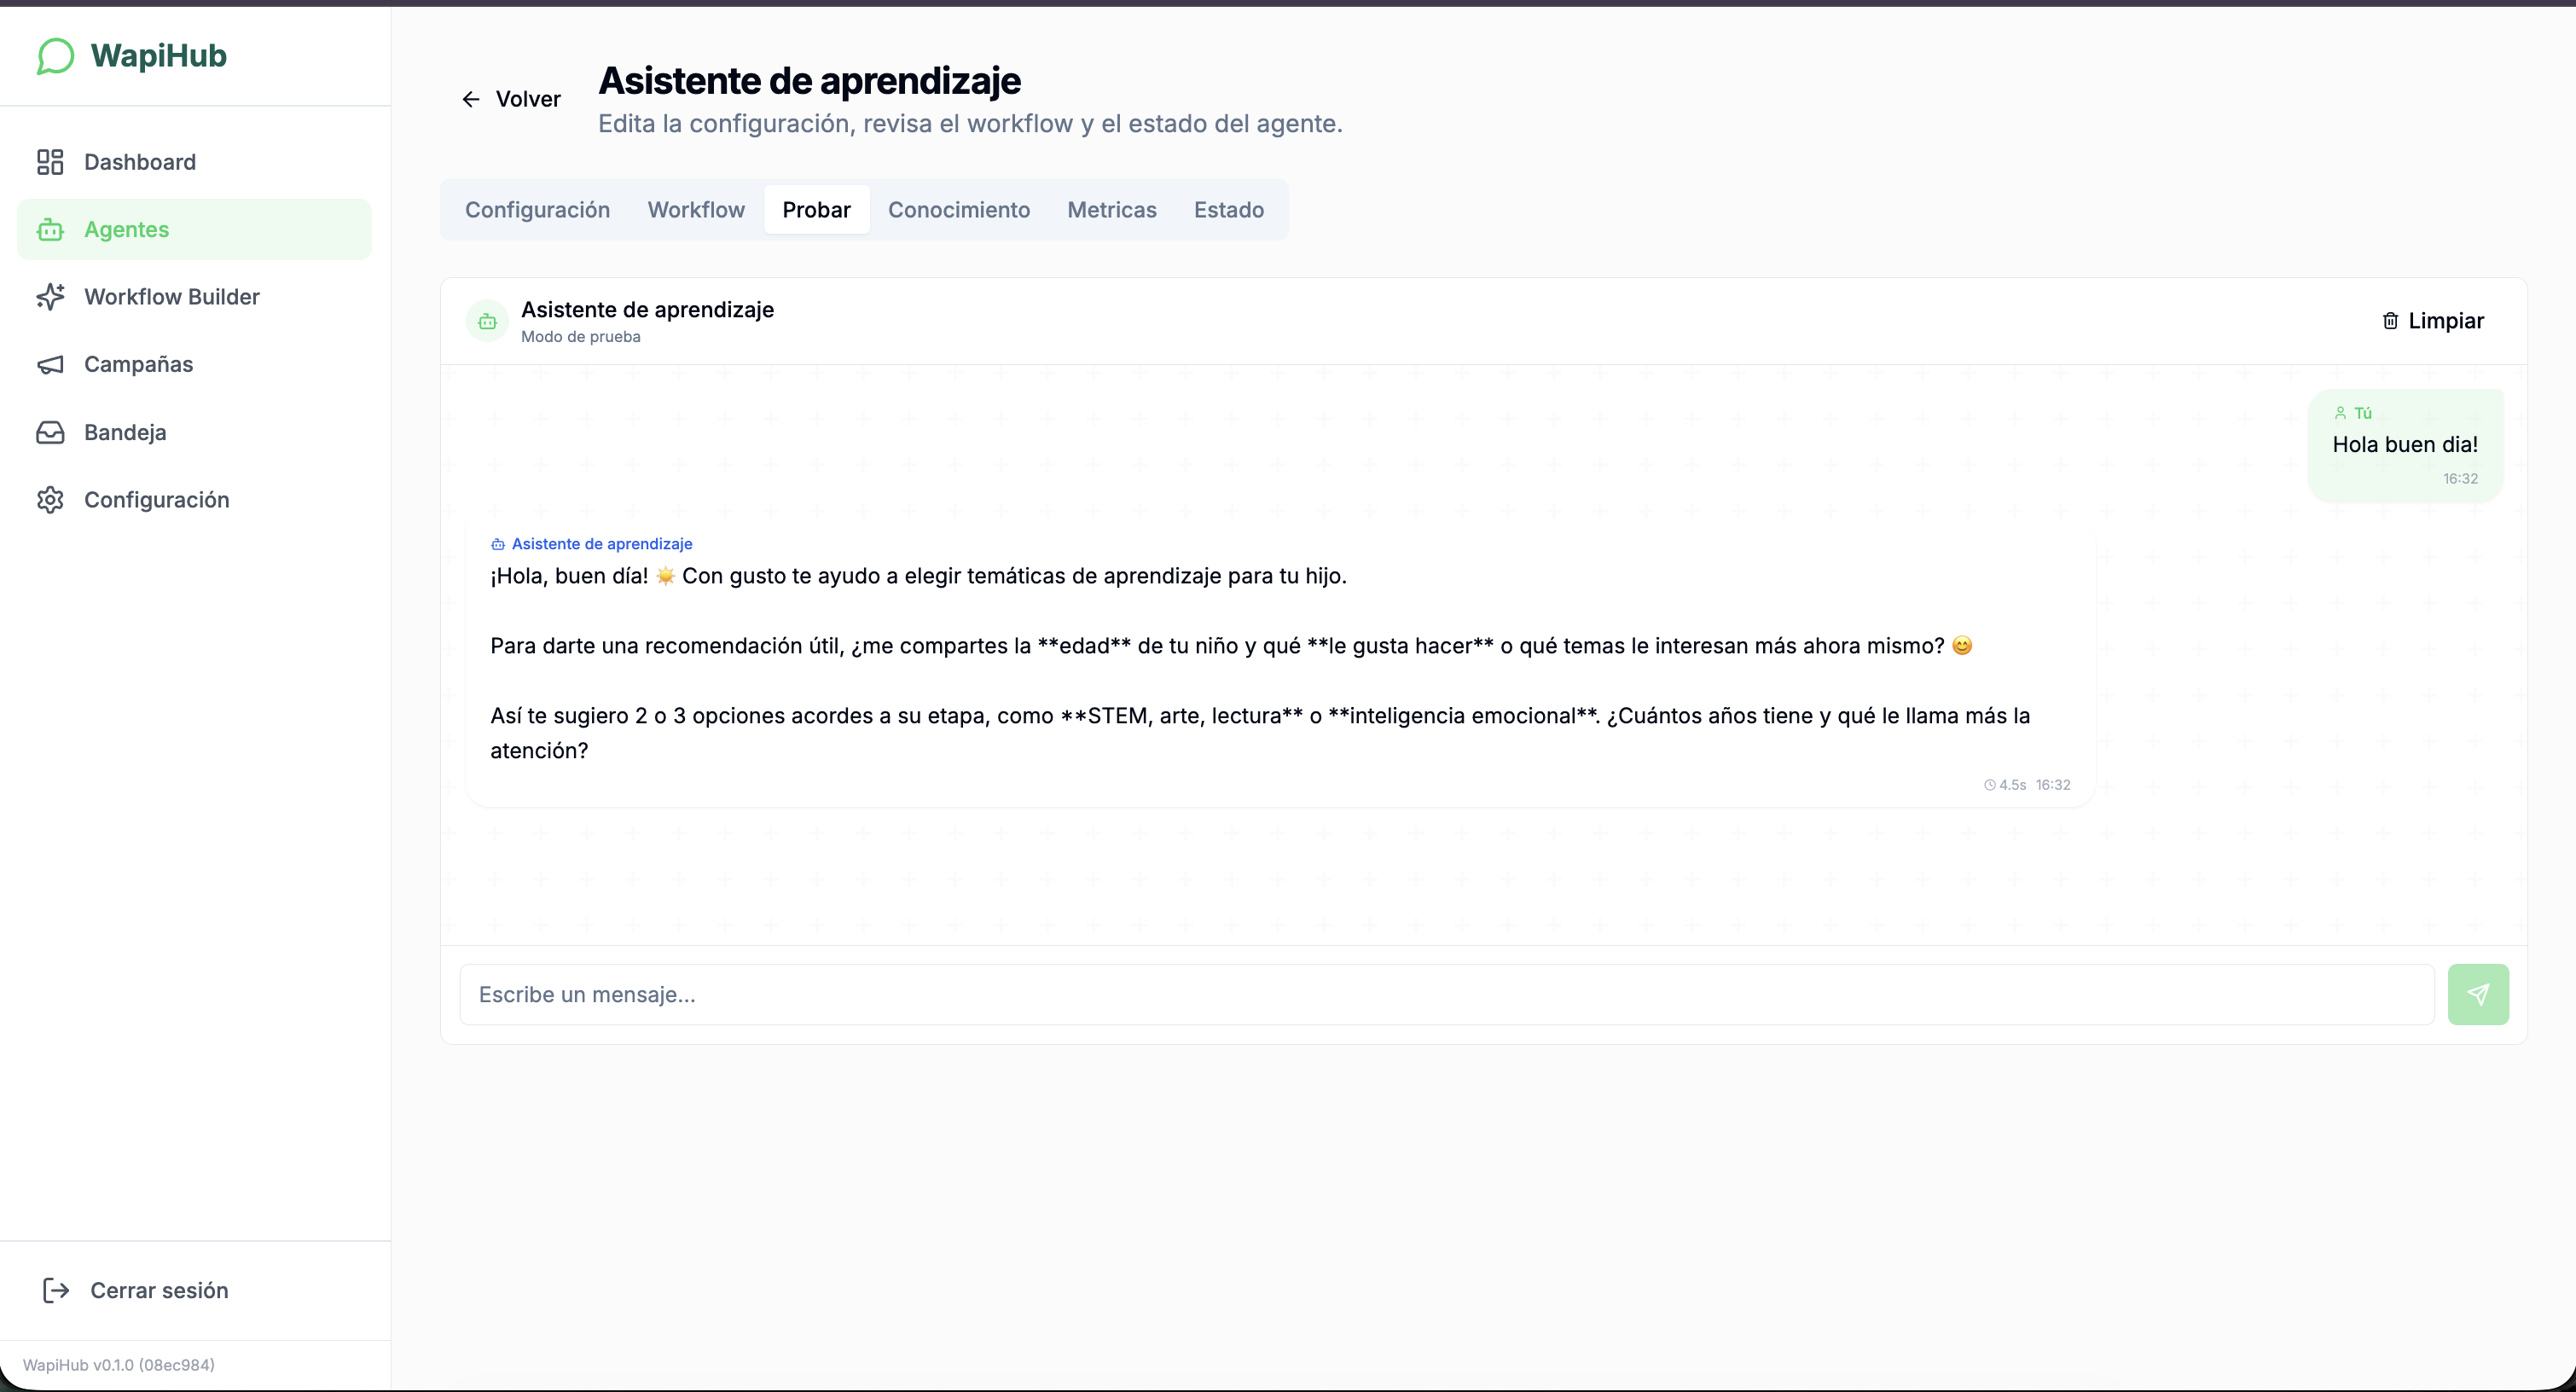Viewport: 2576px width, 1392px height.
Task: Click the Asistente de aprendizaje page heading
Action: pyautogui.click(x=809, y=81)
